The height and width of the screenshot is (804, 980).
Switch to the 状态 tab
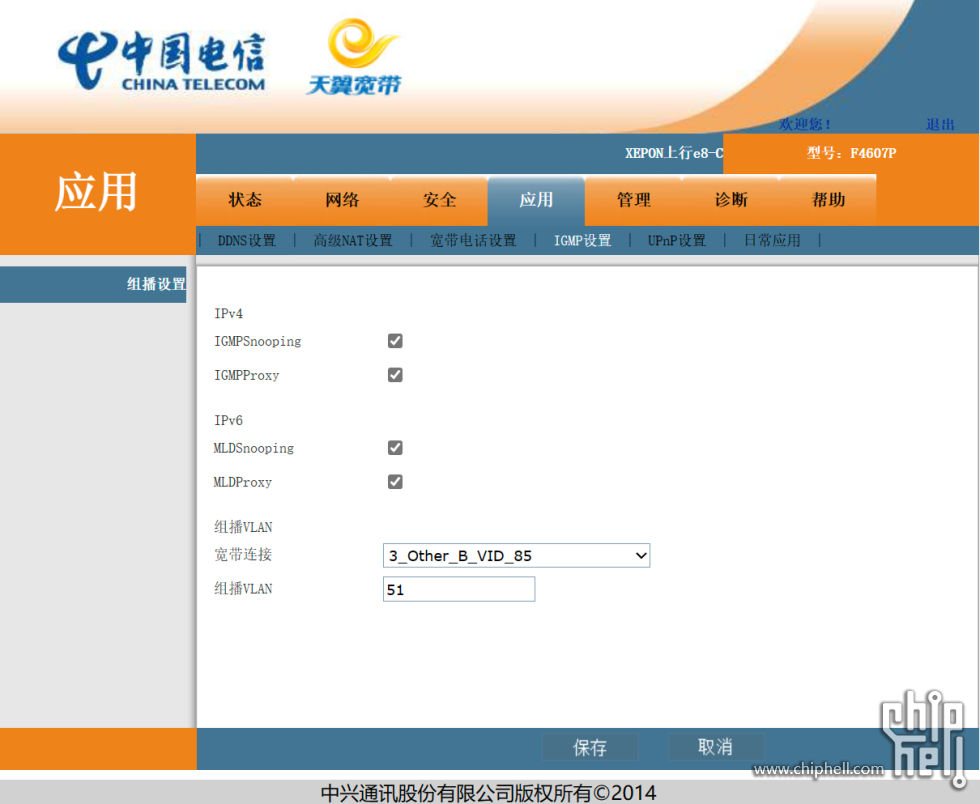pyautogui.click(x=245, y=200)
